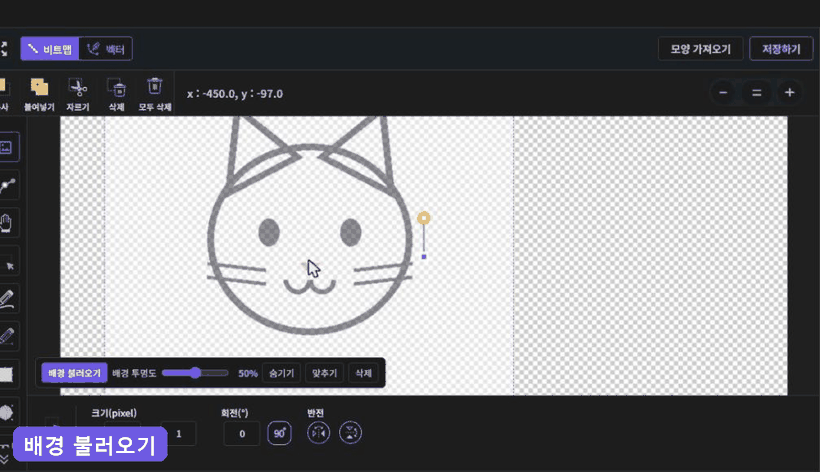Screen dimensions: 820x472
Task: Click the 배경 투명도 label
Action: [x=134, y=373]
